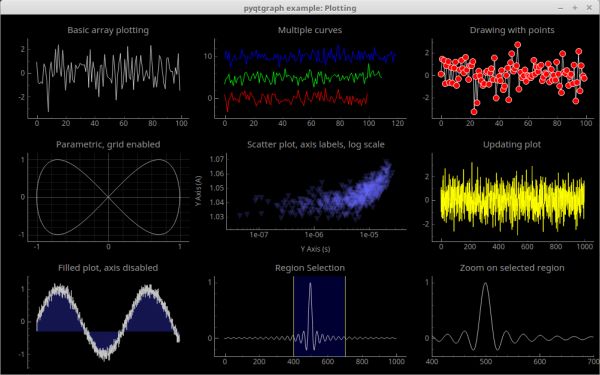Click the "Y Axis (A)" vertical axis label

coord(197,191)
